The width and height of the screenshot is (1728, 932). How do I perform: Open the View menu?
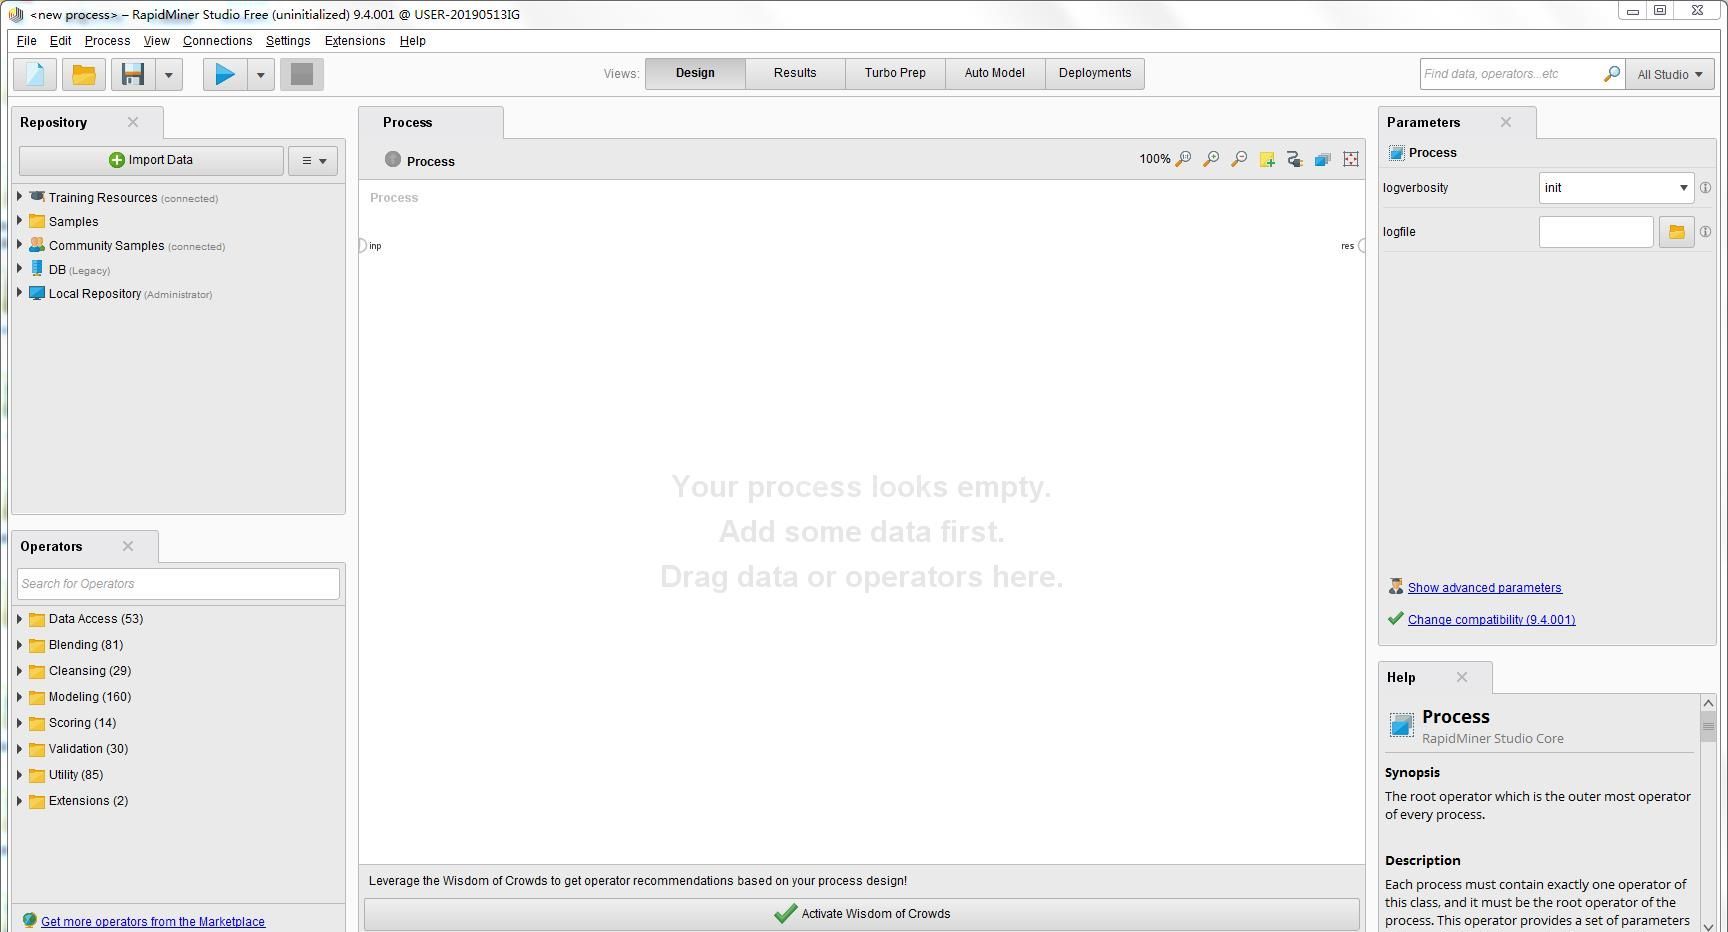[x=156, y=41]
